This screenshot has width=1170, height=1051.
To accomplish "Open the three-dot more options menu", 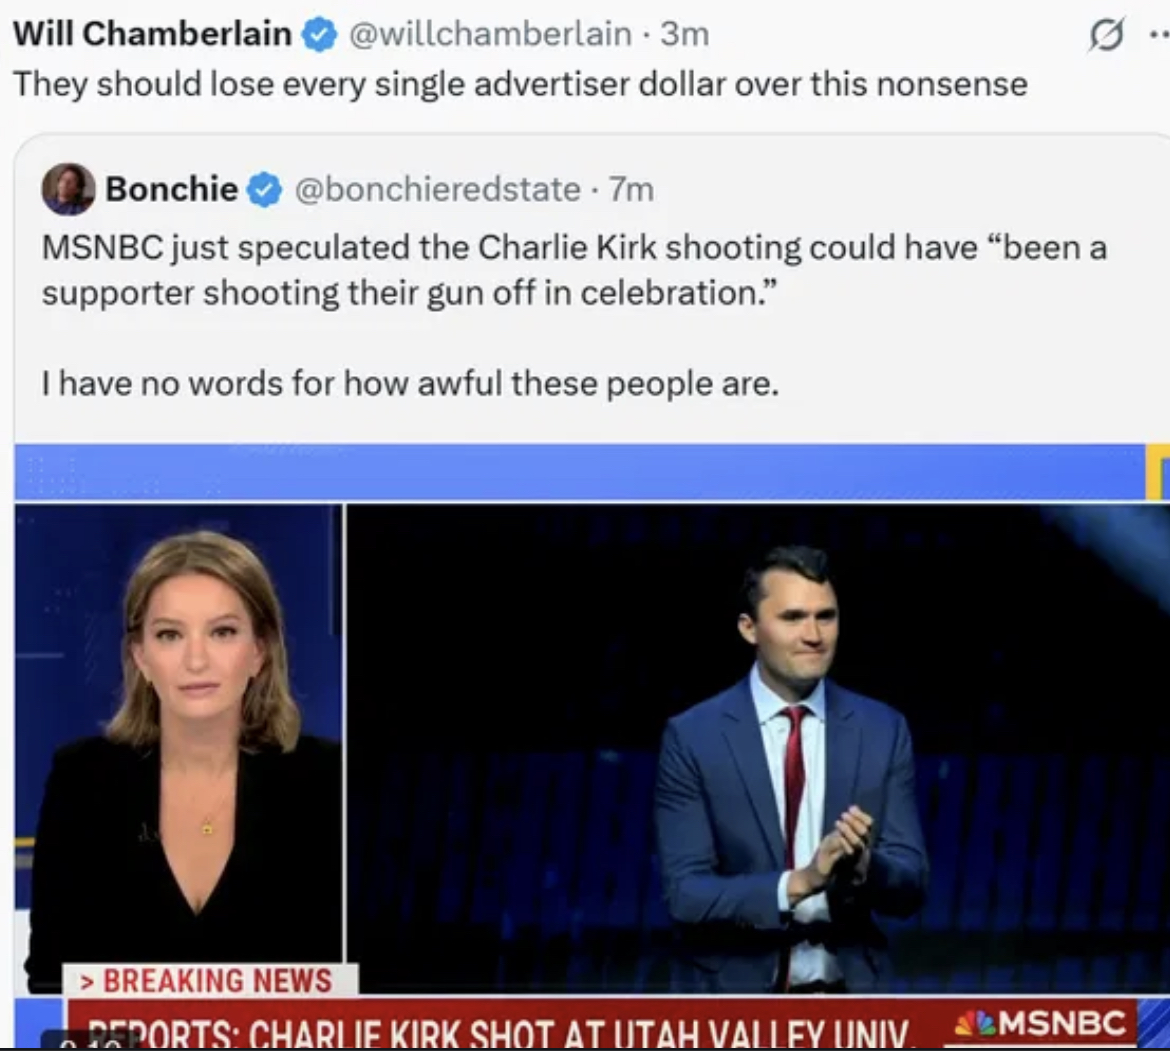I will (x=1158, y=33).
